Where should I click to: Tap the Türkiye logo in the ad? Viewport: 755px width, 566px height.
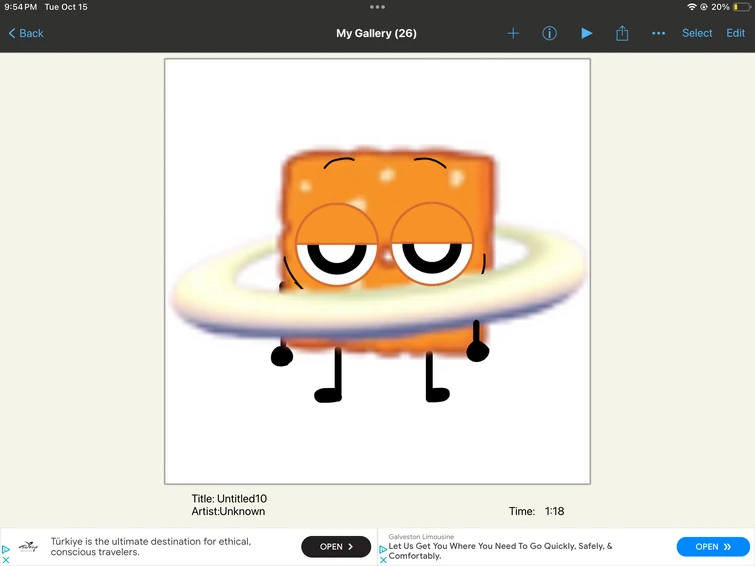click(x=28, y=547)
